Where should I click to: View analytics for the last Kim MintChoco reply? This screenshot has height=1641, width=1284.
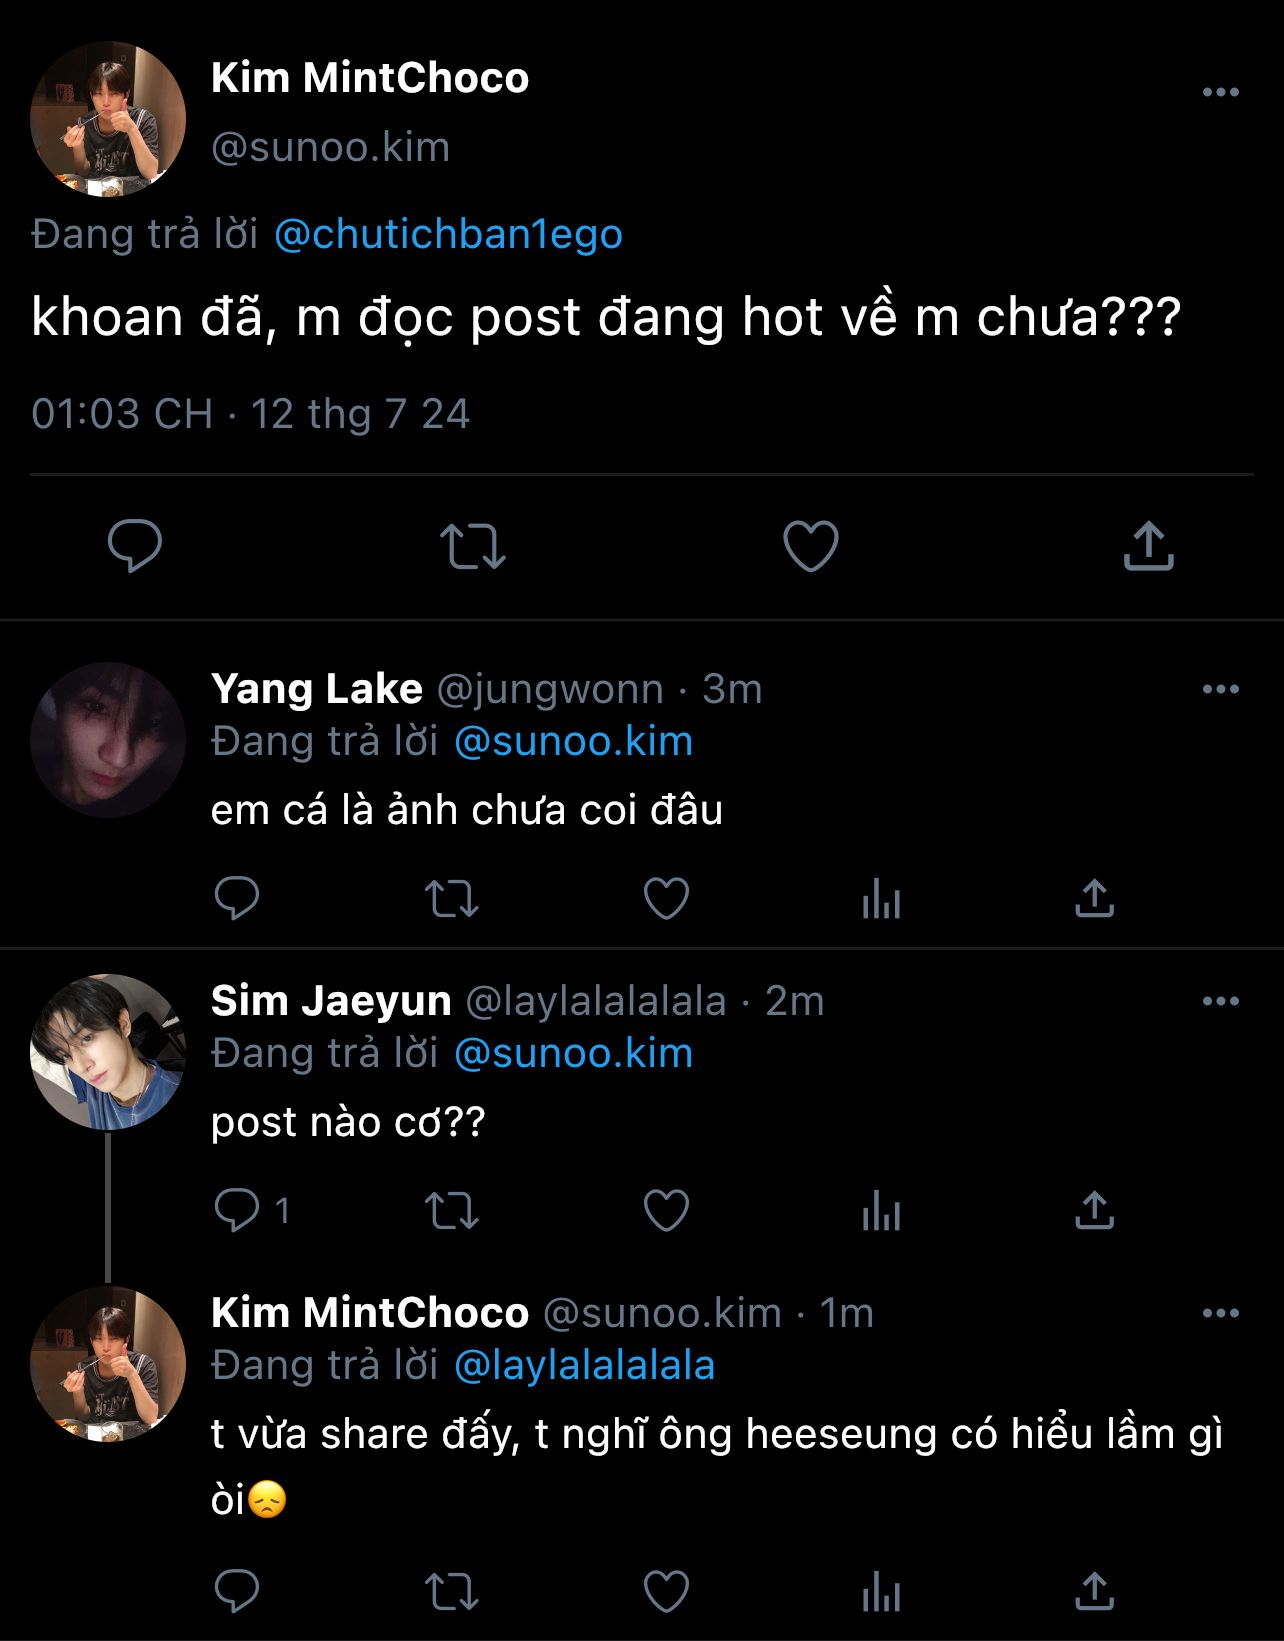(x=881, y=1592)
